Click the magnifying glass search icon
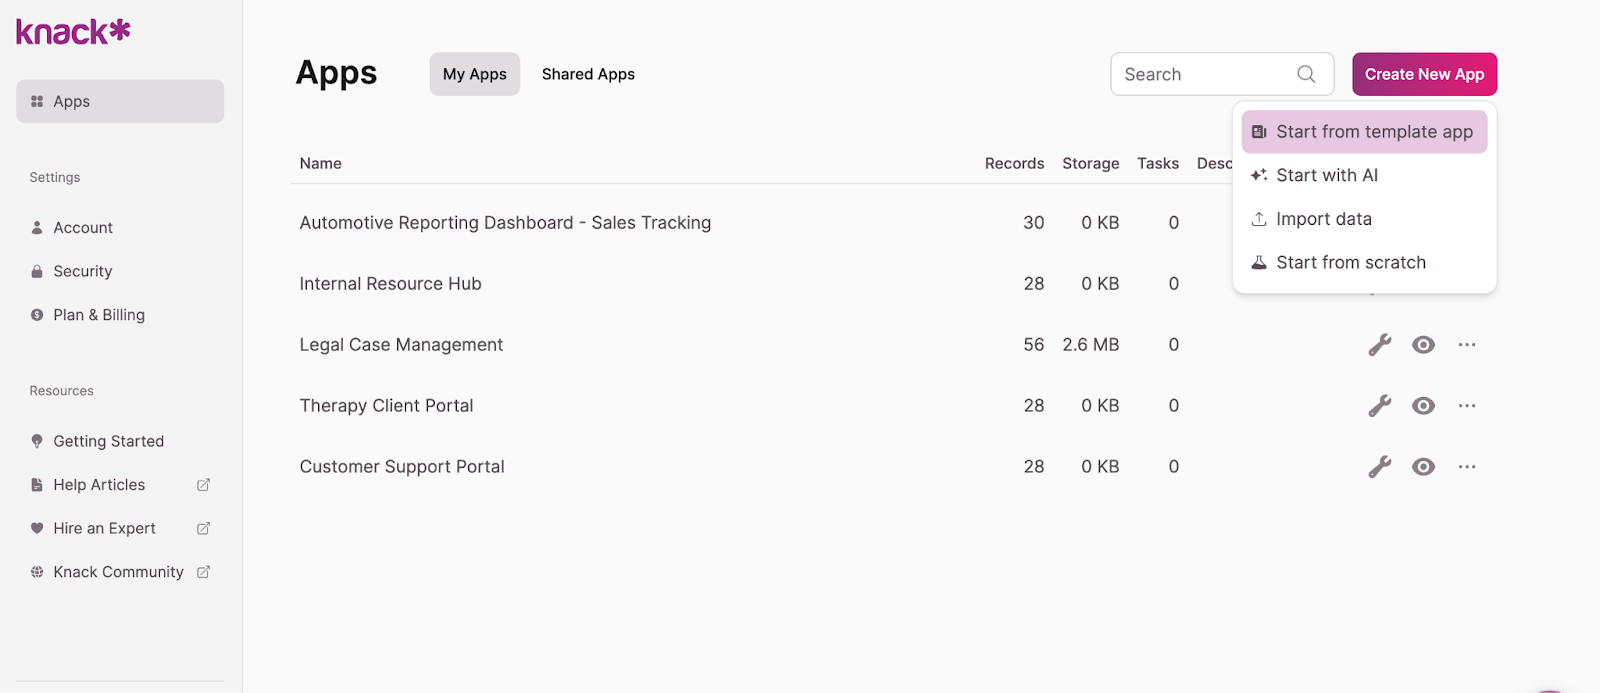The image size is (1600, 693). point(1306,74)
